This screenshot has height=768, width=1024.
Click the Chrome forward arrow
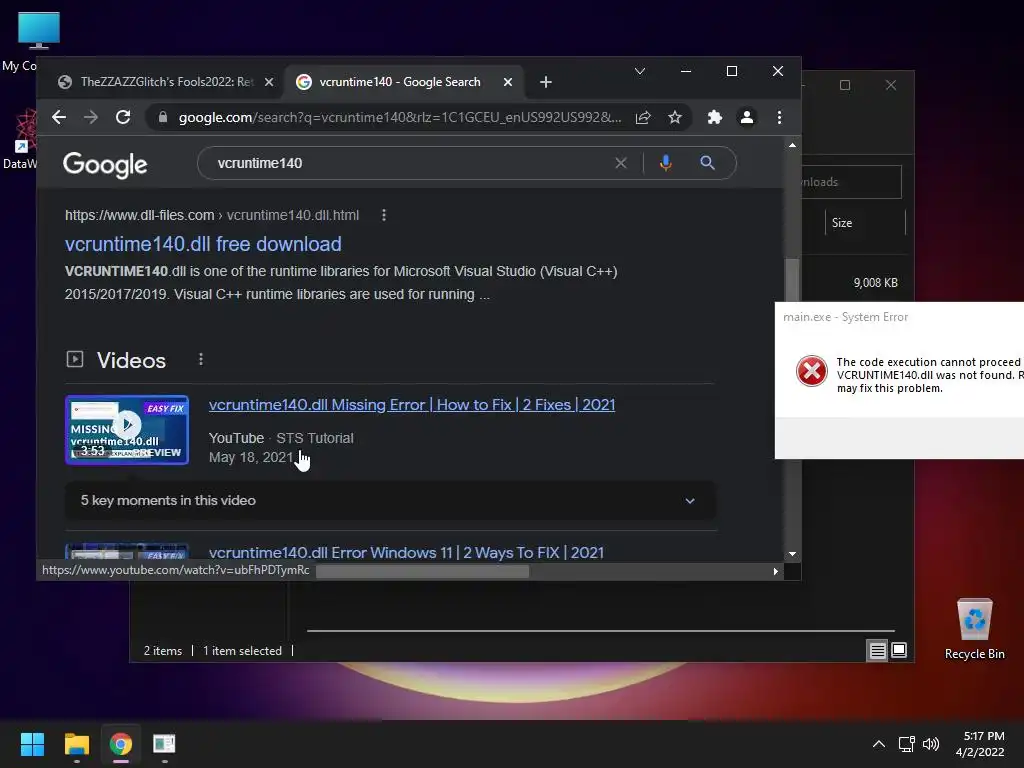coord(91,118)
